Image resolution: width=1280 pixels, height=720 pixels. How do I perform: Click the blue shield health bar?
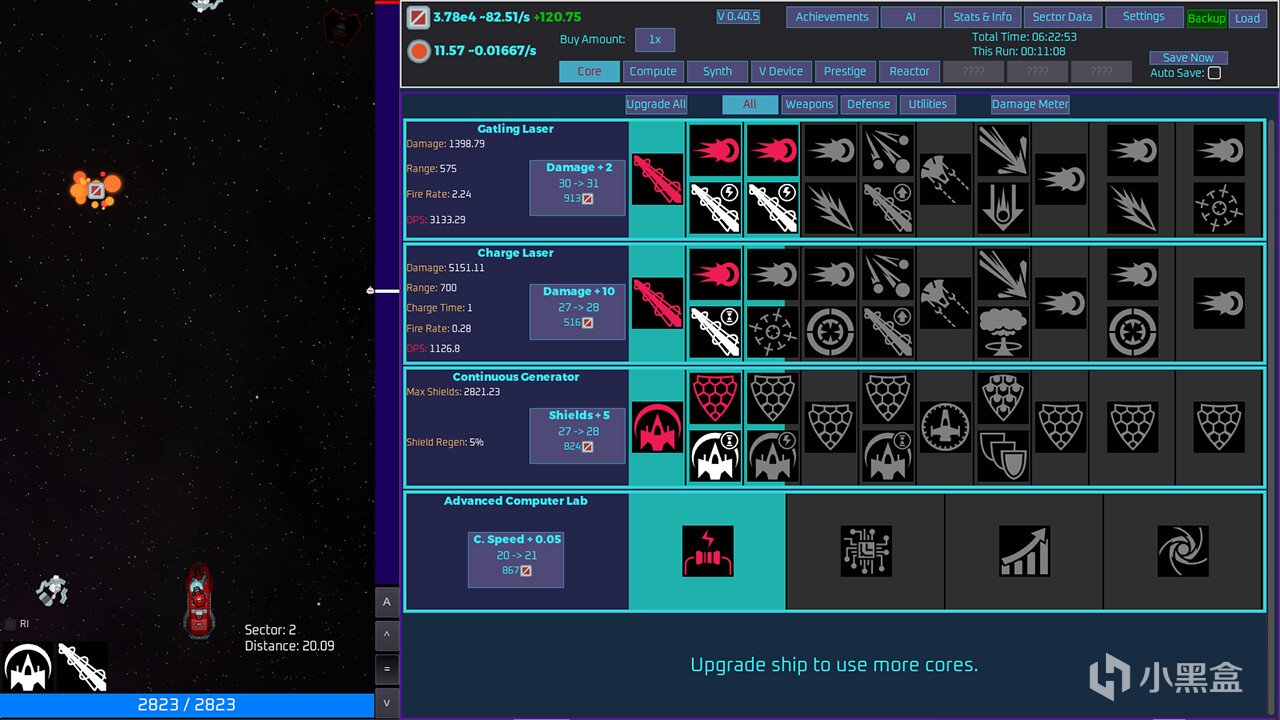pos(187,705)
